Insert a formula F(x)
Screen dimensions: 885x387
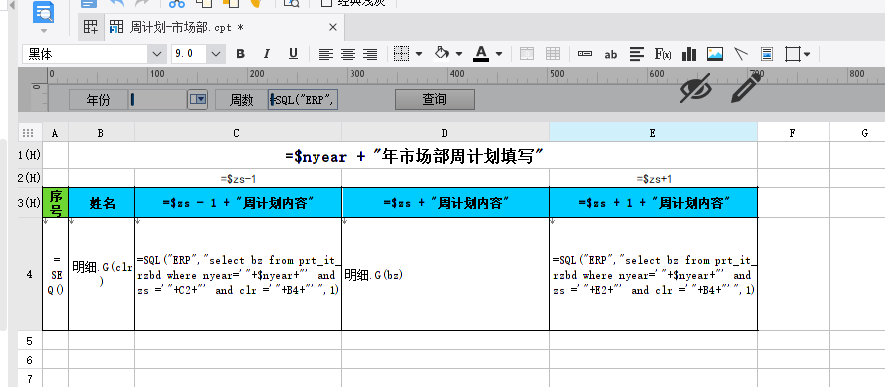point(663,54)
